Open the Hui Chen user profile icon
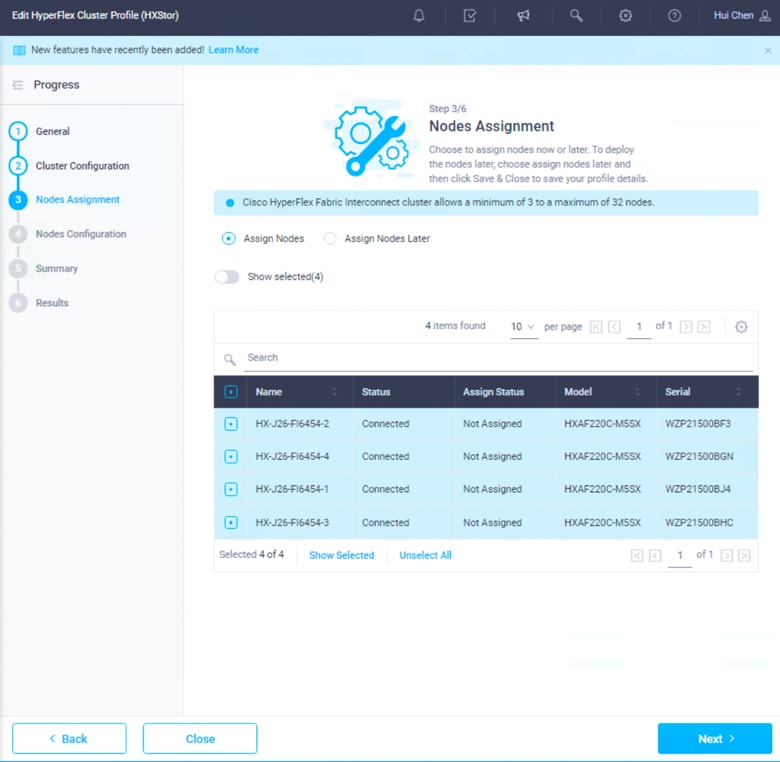The height and width of the screenshot is (762, 780). (765, 15)
